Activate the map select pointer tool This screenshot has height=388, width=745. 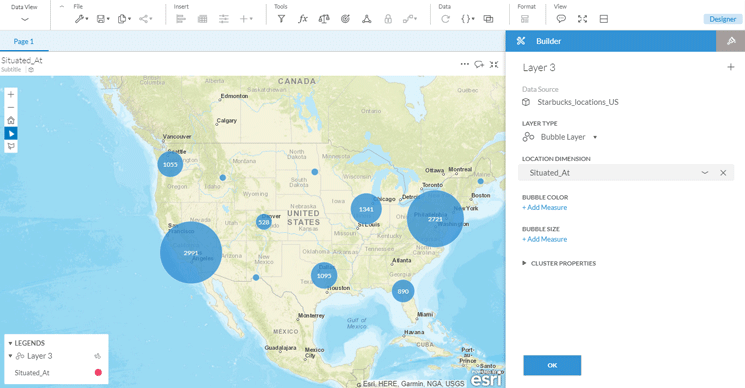[11, 133]
